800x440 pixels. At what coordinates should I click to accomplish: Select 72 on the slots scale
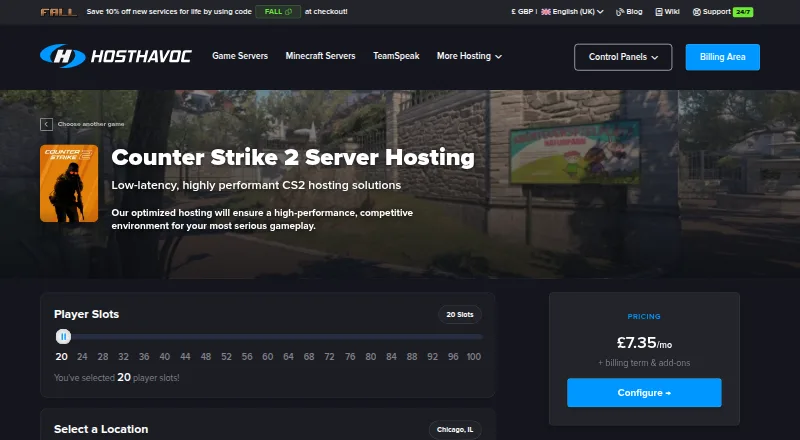330,357
